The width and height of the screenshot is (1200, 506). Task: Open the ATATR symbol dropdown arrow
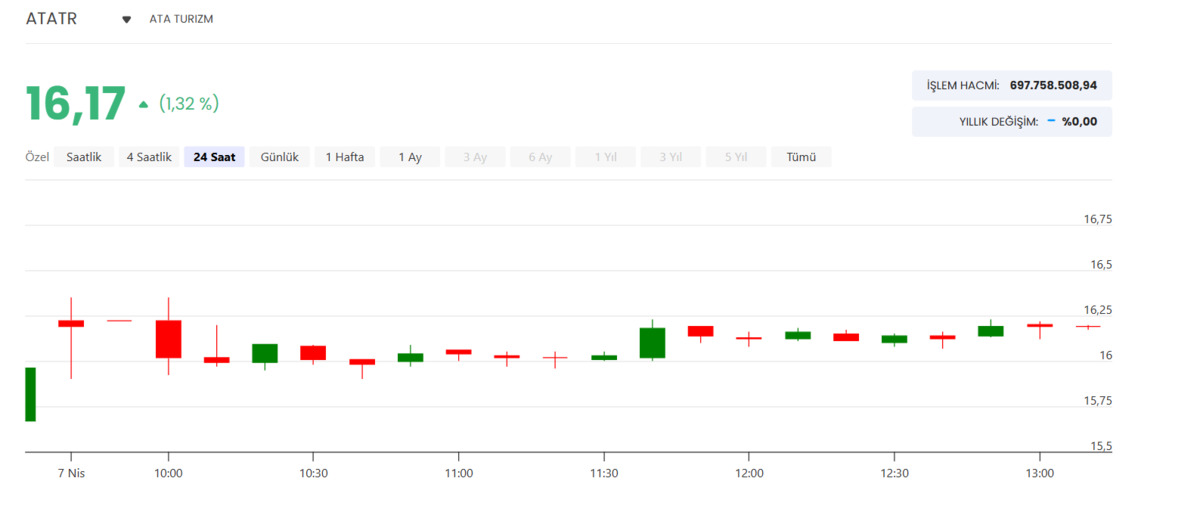point(127,20)
